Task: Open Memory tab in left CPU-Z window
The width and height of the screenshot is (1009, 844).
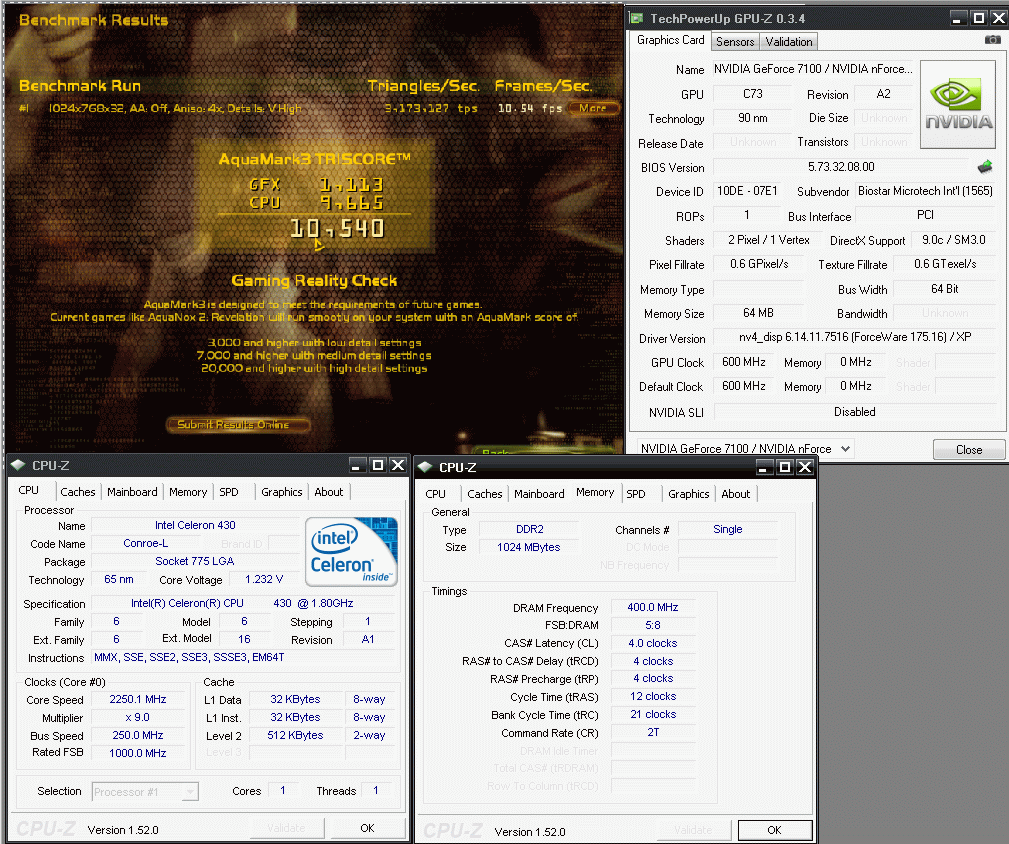Action: coord(188,492)
